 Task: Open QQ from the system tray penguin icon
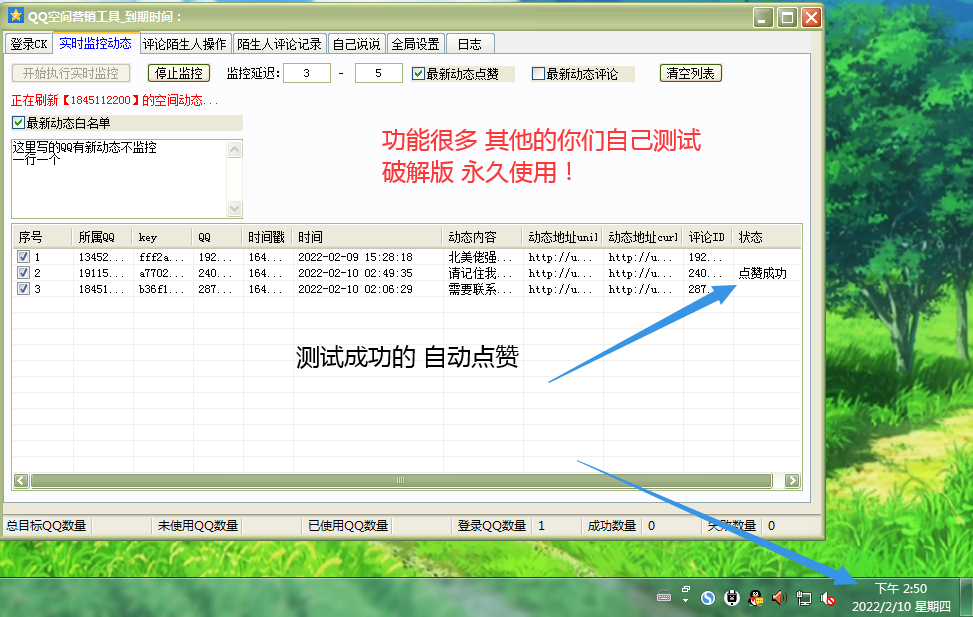[x=756, y=597]
